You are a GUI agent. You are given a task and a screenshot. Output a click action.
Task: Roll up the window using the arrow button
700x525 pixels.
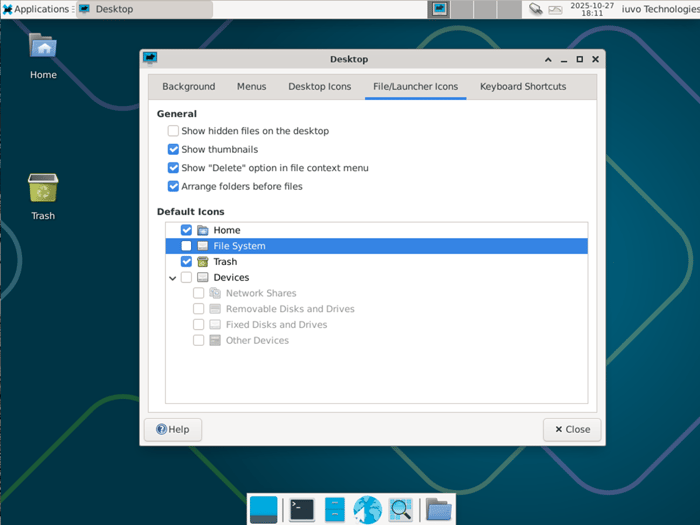click(x=548, y=59)
